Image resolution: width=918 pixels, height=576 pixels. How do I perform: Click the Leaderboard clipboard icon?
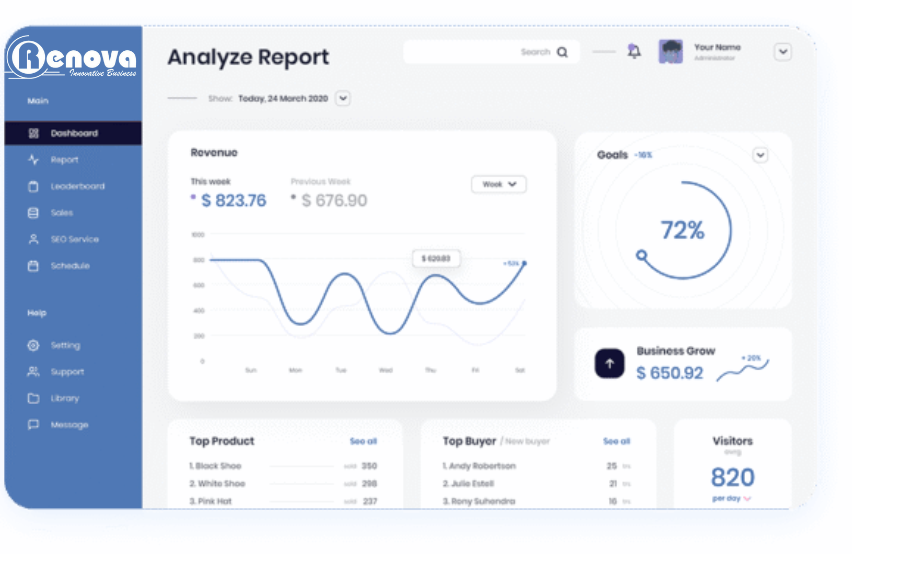coord(33,186)
